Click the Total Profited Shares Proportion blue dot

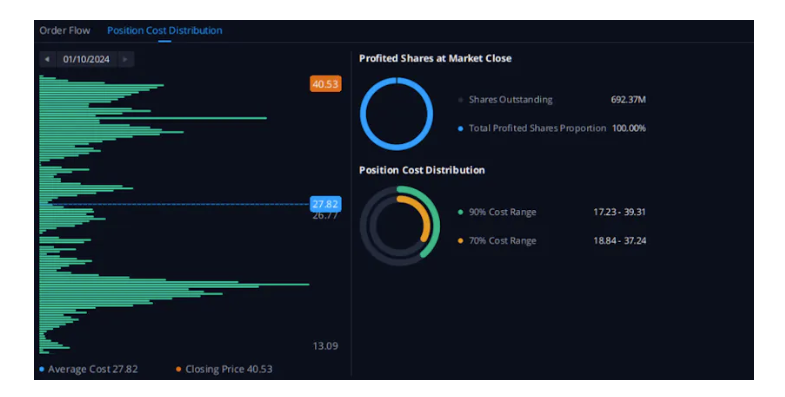(461, 129)
